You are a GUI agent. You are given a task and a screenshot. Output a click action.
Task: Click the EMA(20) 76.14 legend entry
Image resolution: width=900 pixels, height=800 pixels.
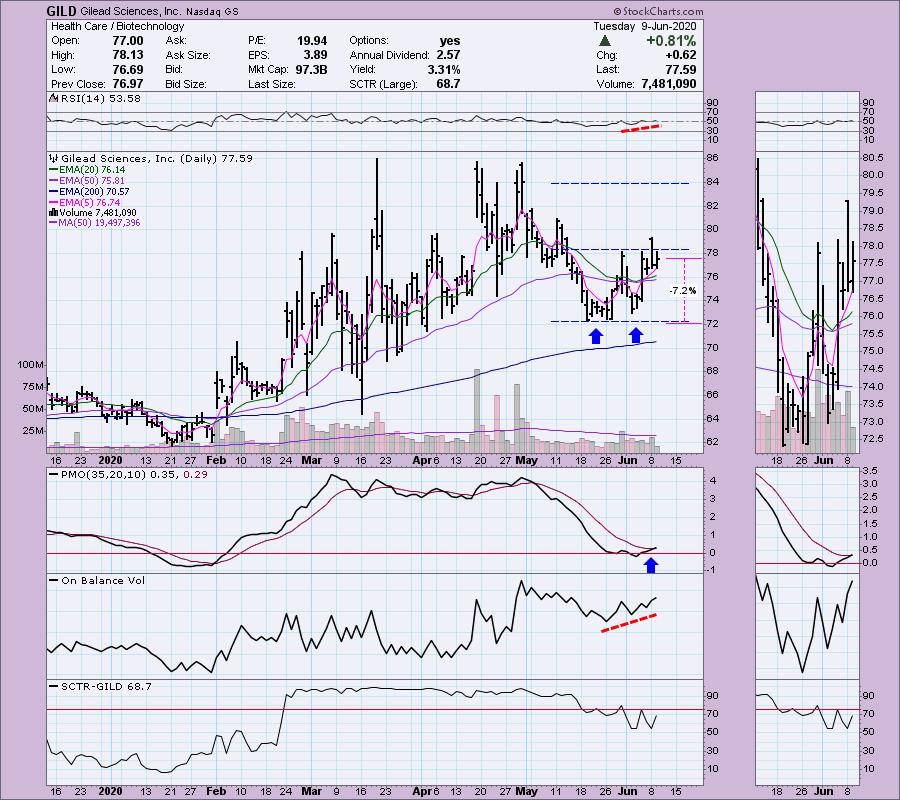92,170
